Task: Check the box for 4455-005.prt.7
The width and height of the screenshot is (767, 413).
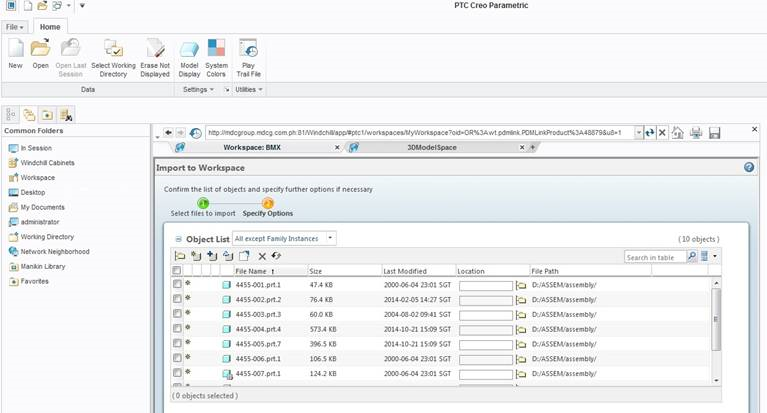Action: click(x=177, y=343)
